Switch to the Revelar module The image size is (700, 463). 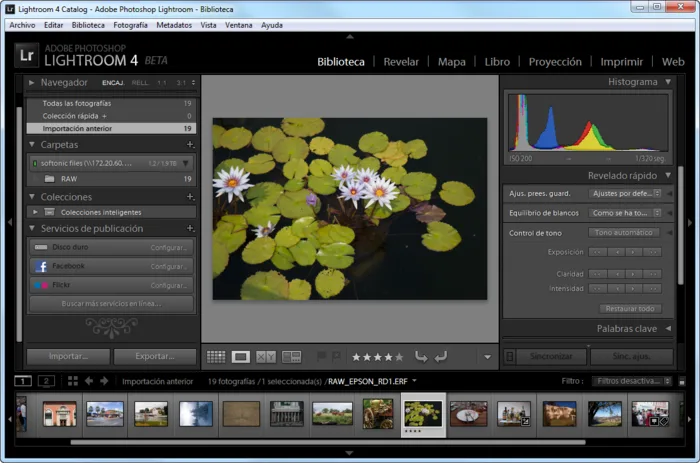coord(401,62)
